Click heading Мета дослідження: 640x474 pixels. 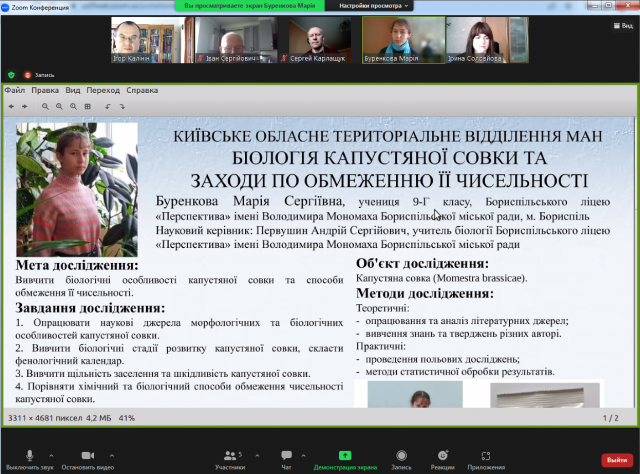[x=77, y=265]
